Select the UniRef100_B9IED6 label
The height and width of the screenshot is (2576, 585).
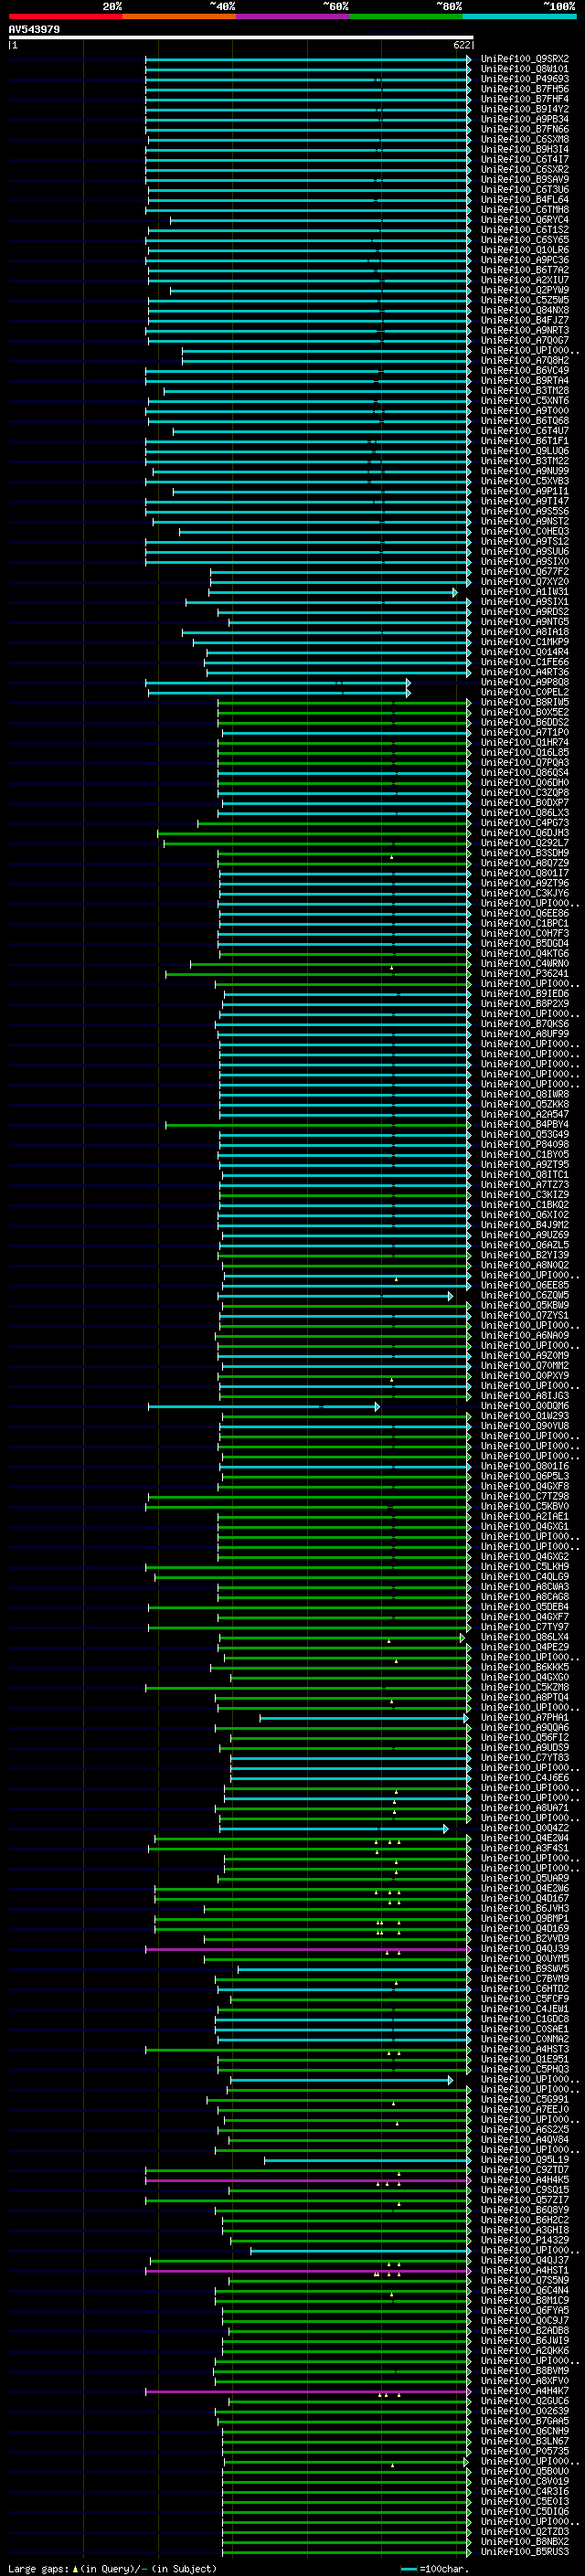(525, 994)
